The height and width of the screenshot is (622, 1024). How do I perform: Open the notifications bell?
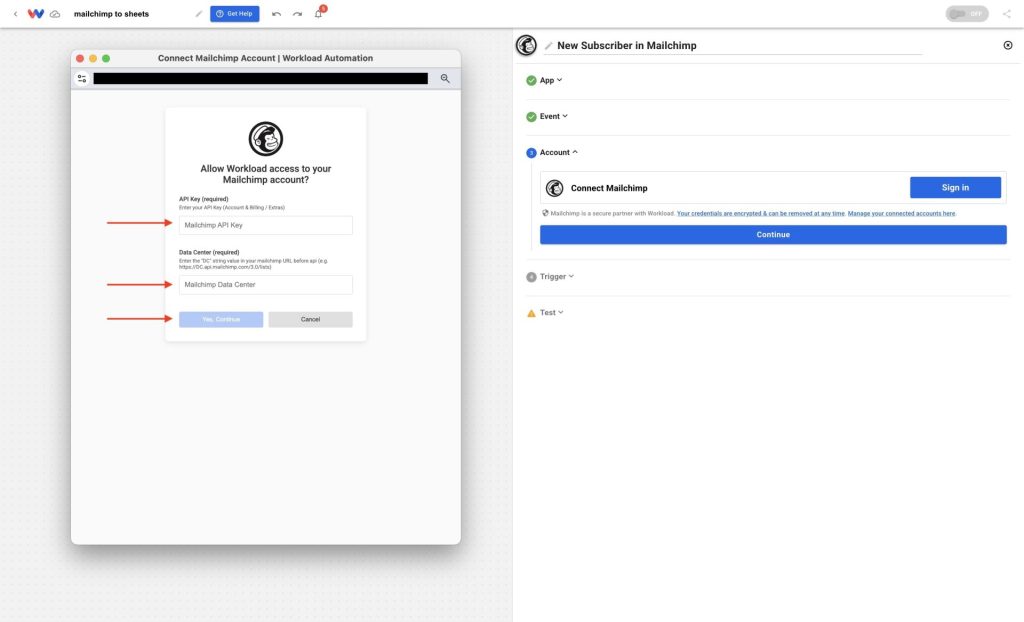pyautogui.click(x=319, y=13)
